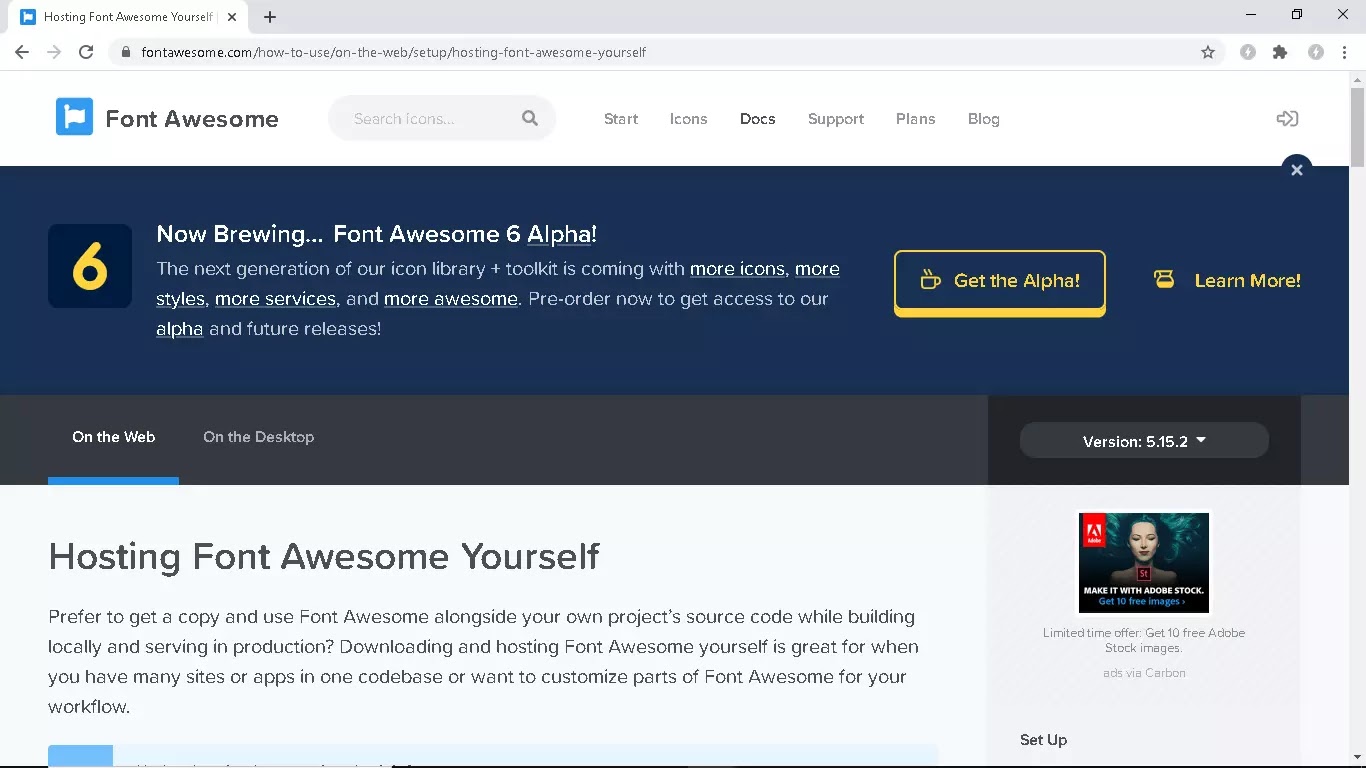Click the scrollbar down arrow
Image resolution: width=1366 pixels, height=768 pixels.
click(1357, 758)
